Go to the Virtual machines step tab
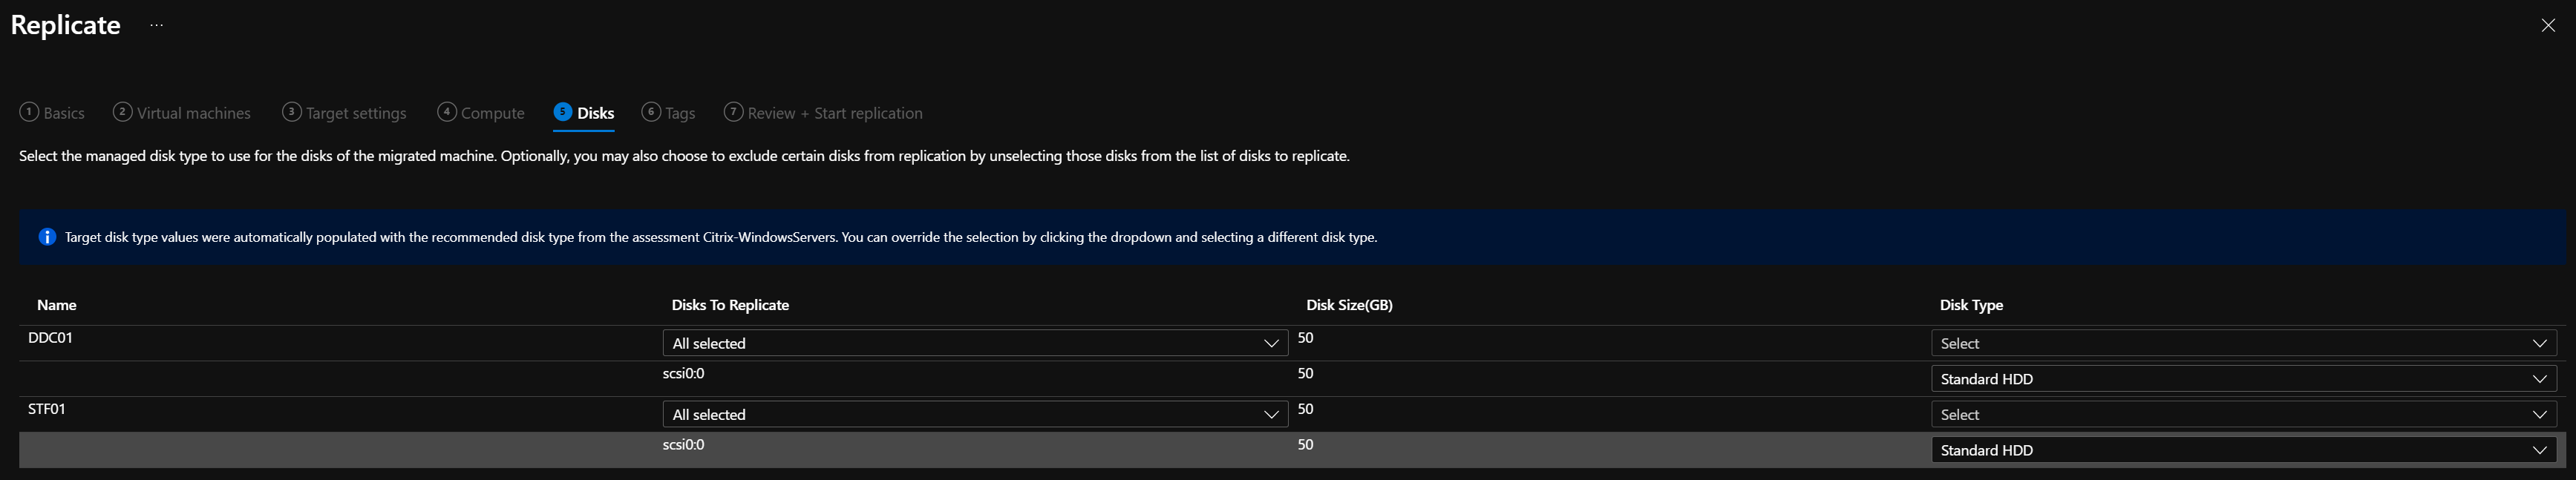 tap(182, 113)
